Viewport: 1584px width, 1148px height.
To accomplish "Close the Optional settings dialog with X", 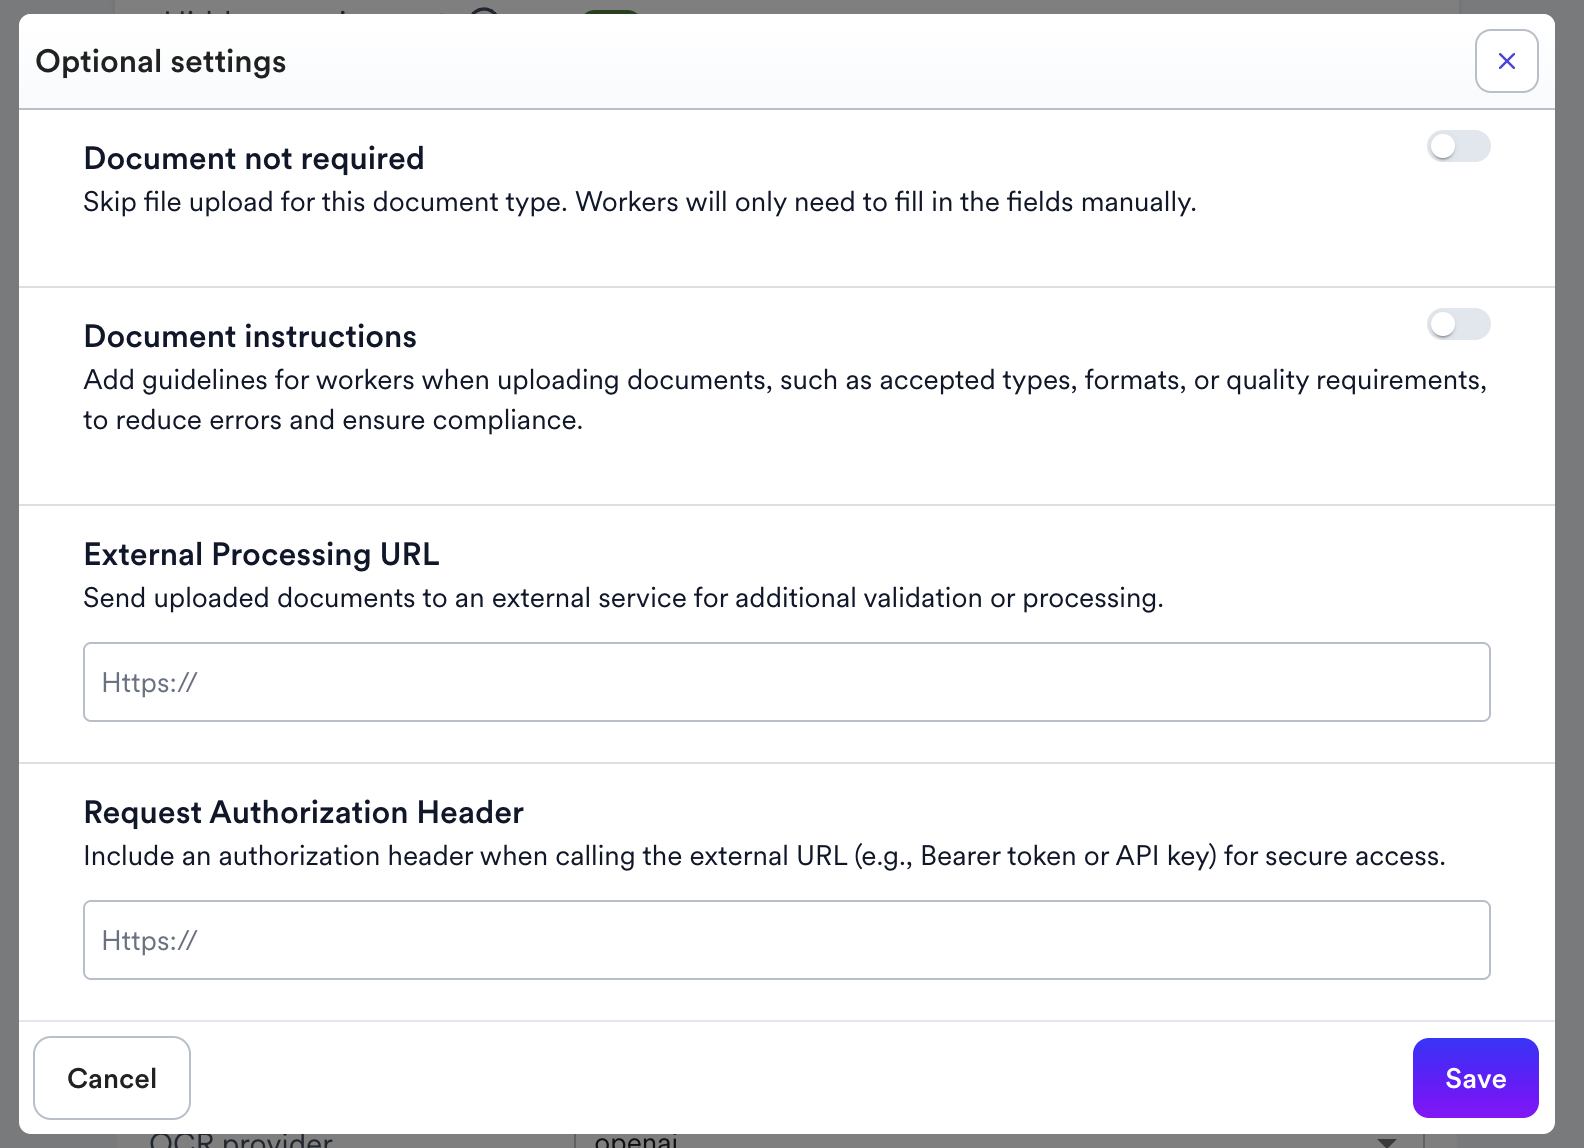I will [1506, 61].
